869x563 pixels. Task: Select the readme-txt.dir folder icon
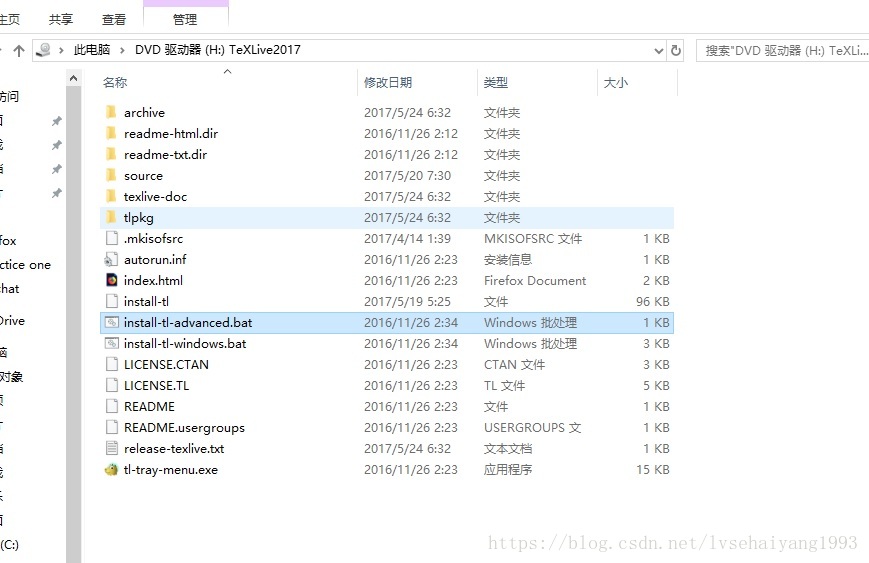(111, 155)
